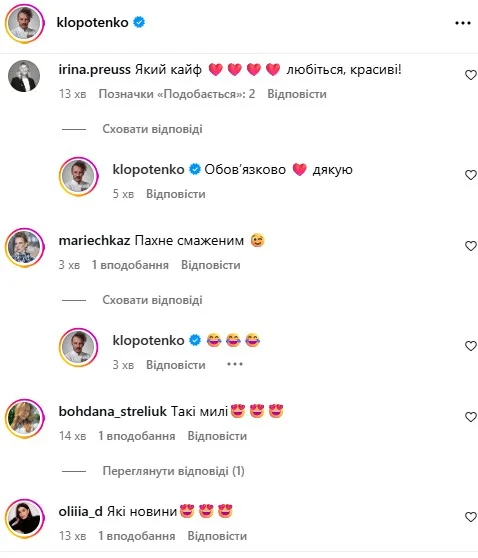The height and width of the screenshot is (558, 478).
Task: Like mariechkaz's comment with the heart
Action: (x=471, y=246)
